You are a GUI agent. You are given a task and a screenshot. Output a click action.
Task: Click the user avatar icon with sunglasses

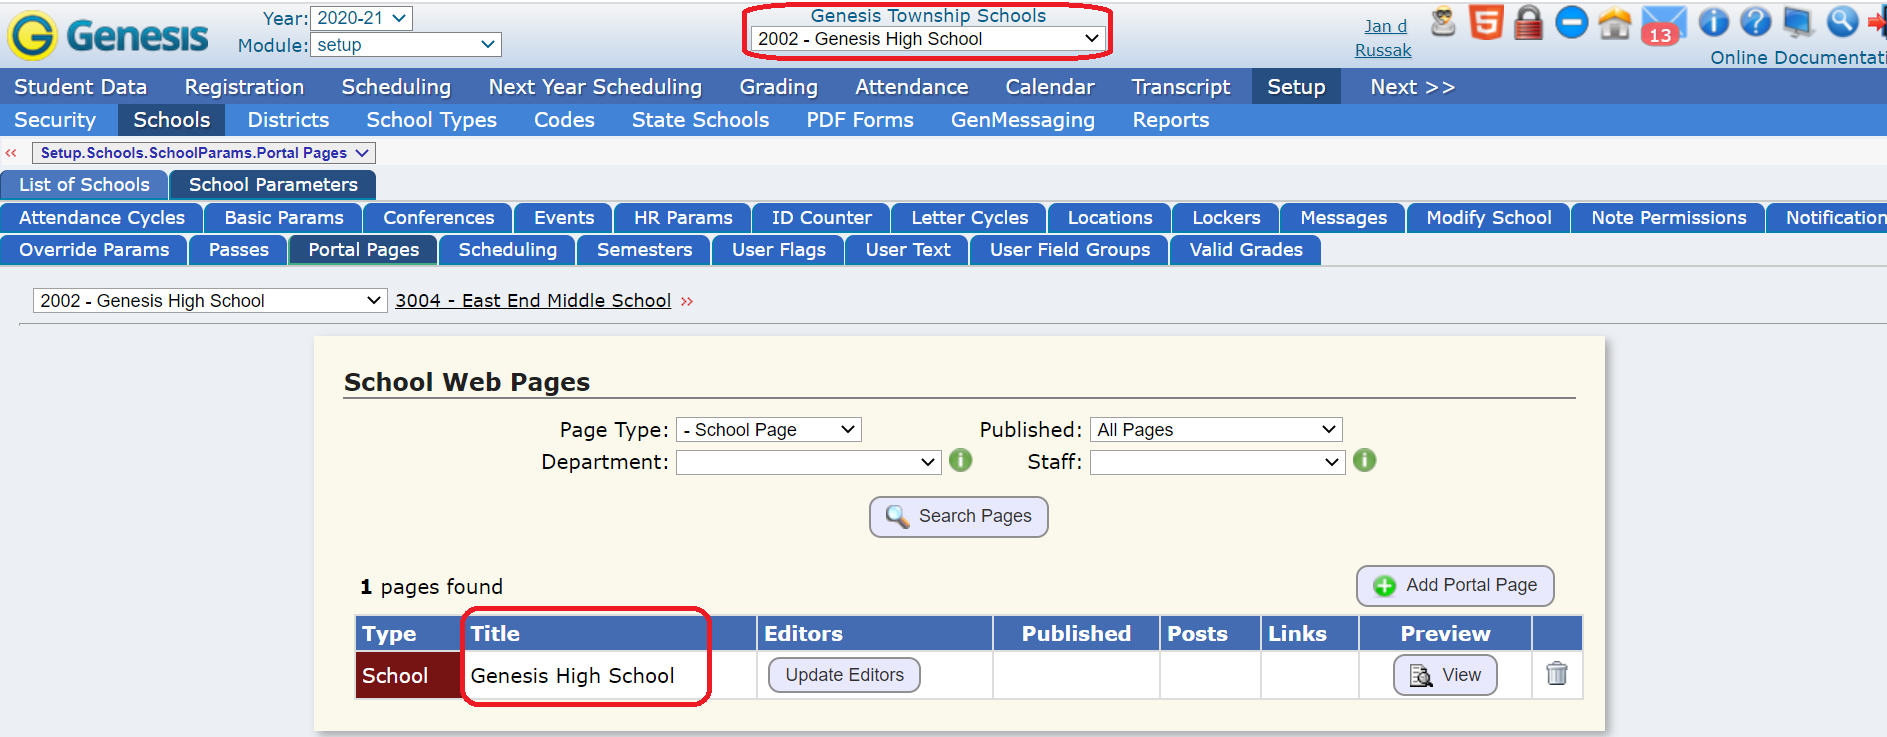click(1442, 22)
